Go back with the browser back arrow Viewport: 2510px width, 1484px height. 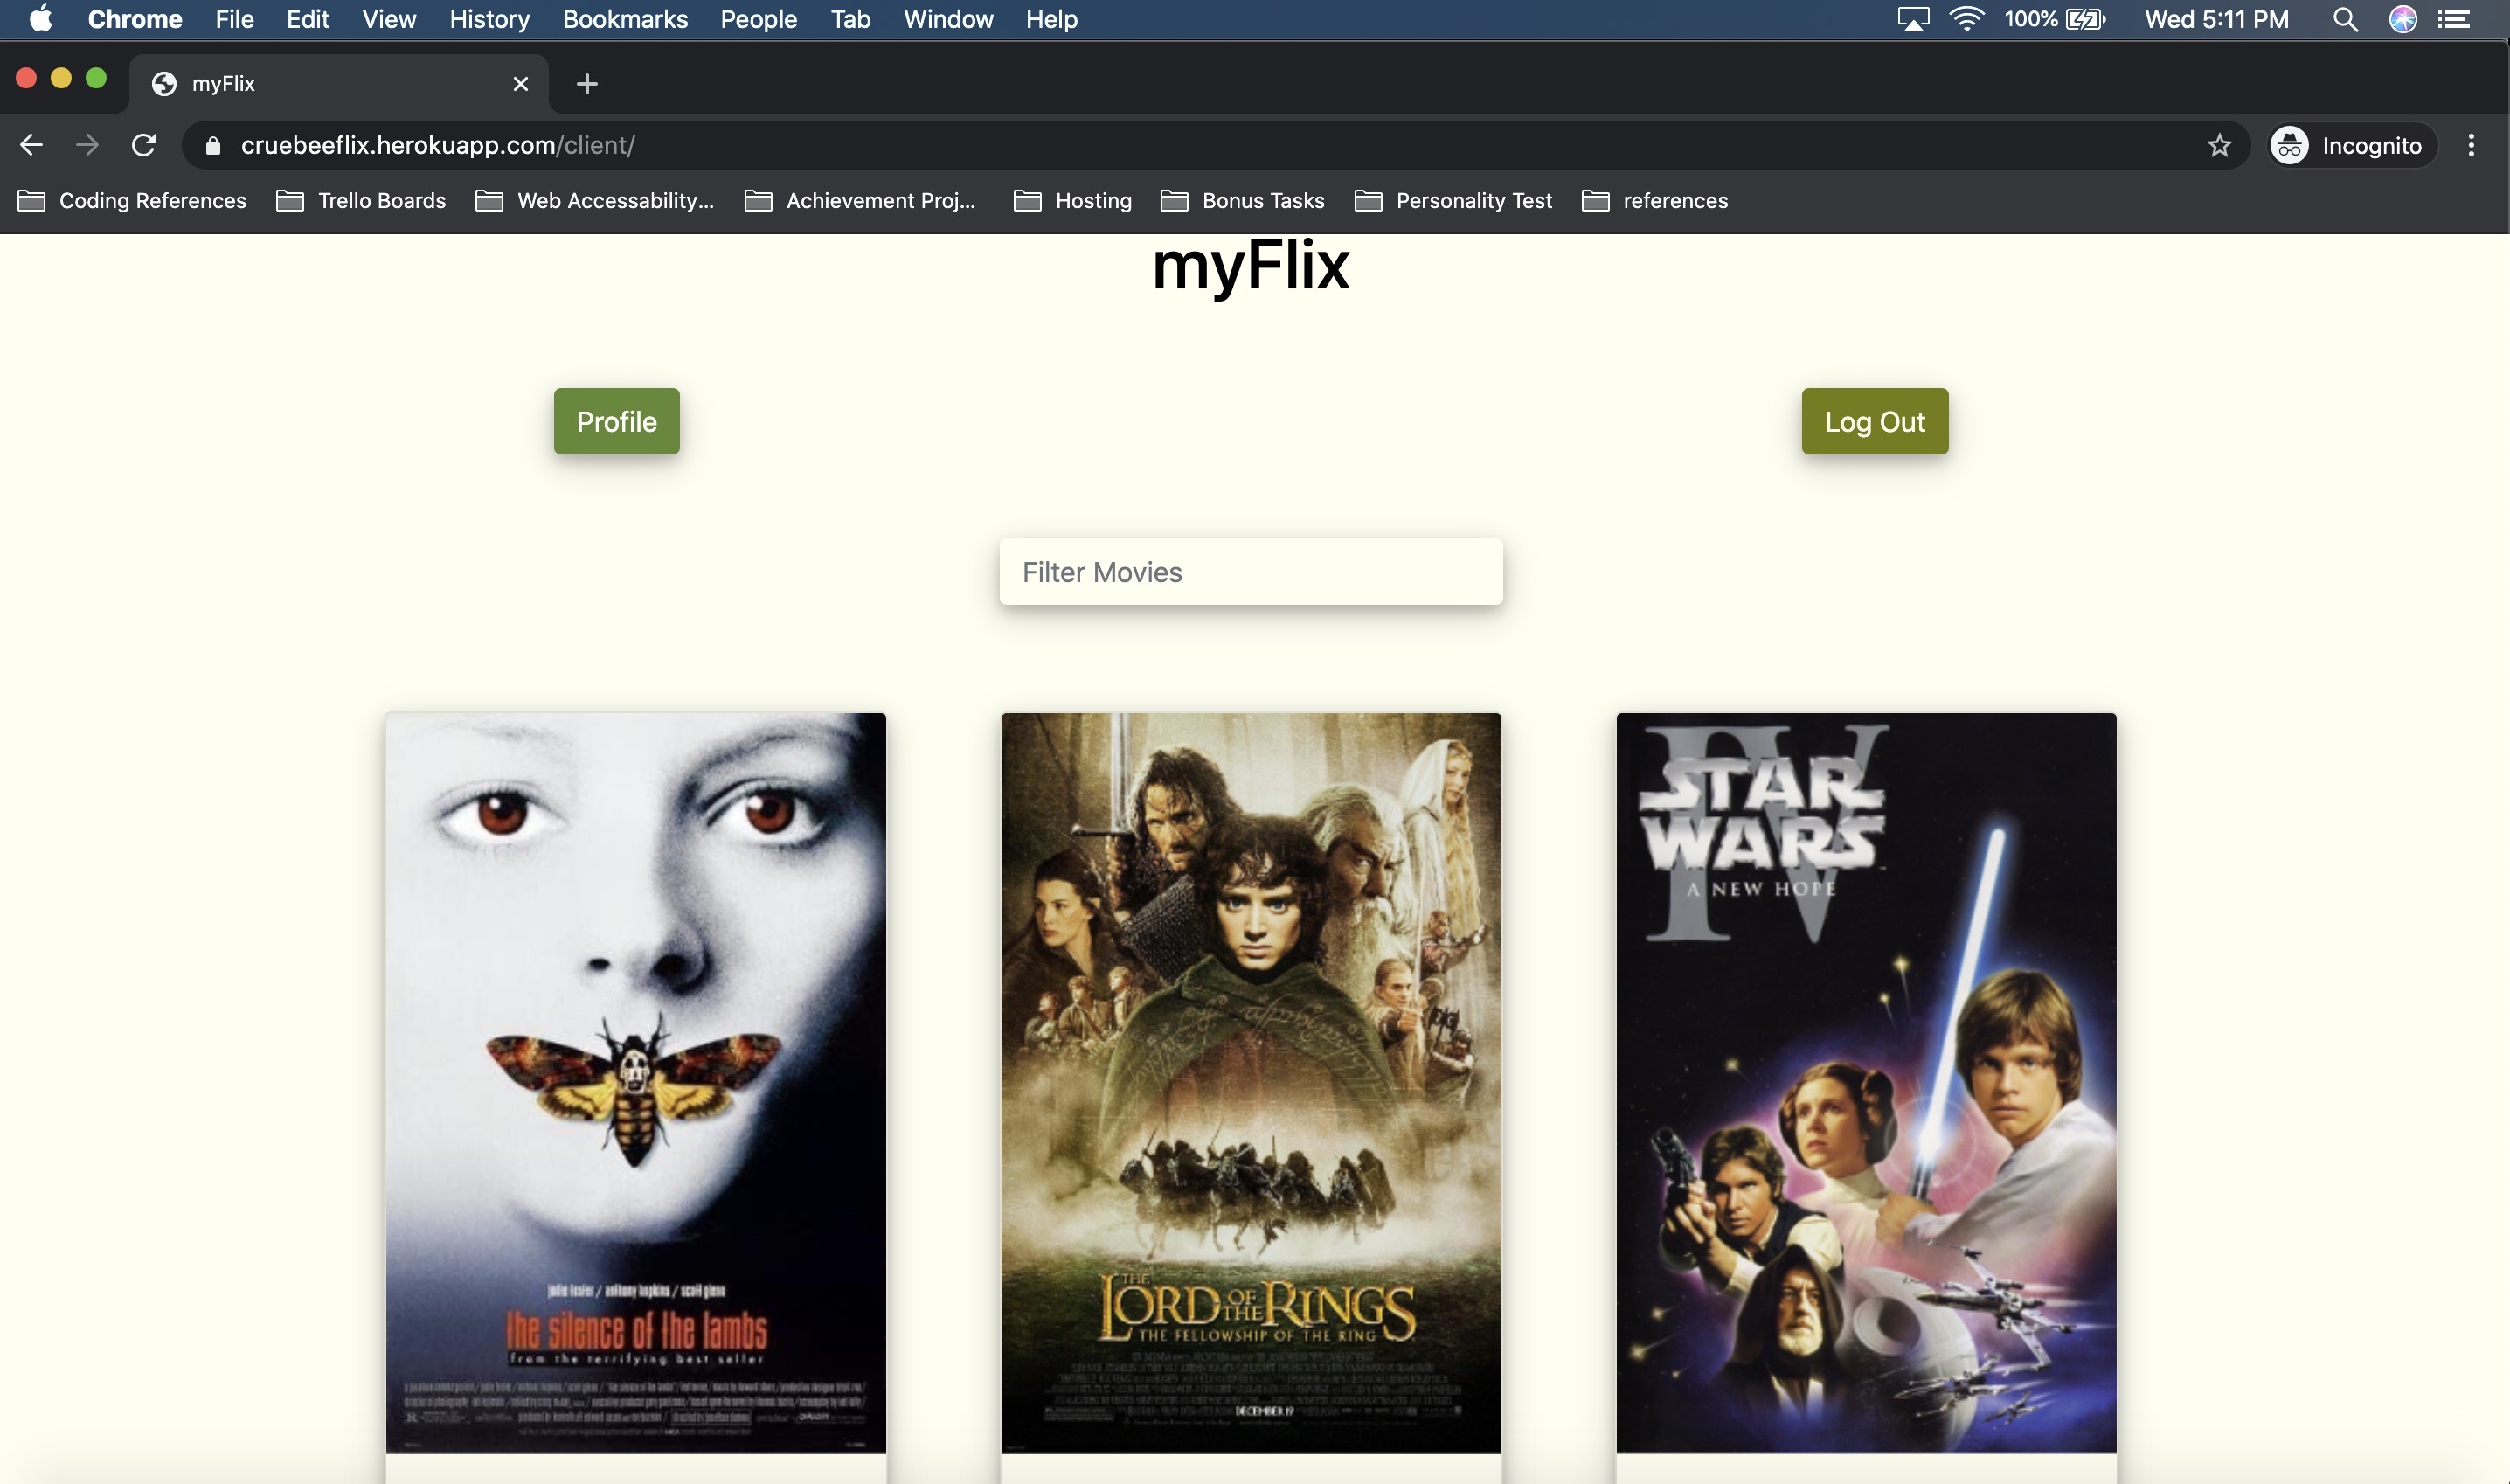pyautogui.click(x=31, y=145)
